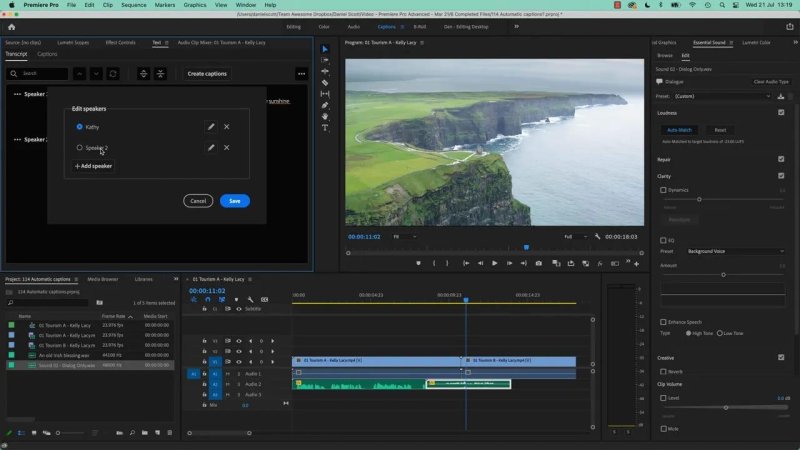Open program monitor settings wrench
Viewport: 800px width, 450px height.
pos(597,236)
